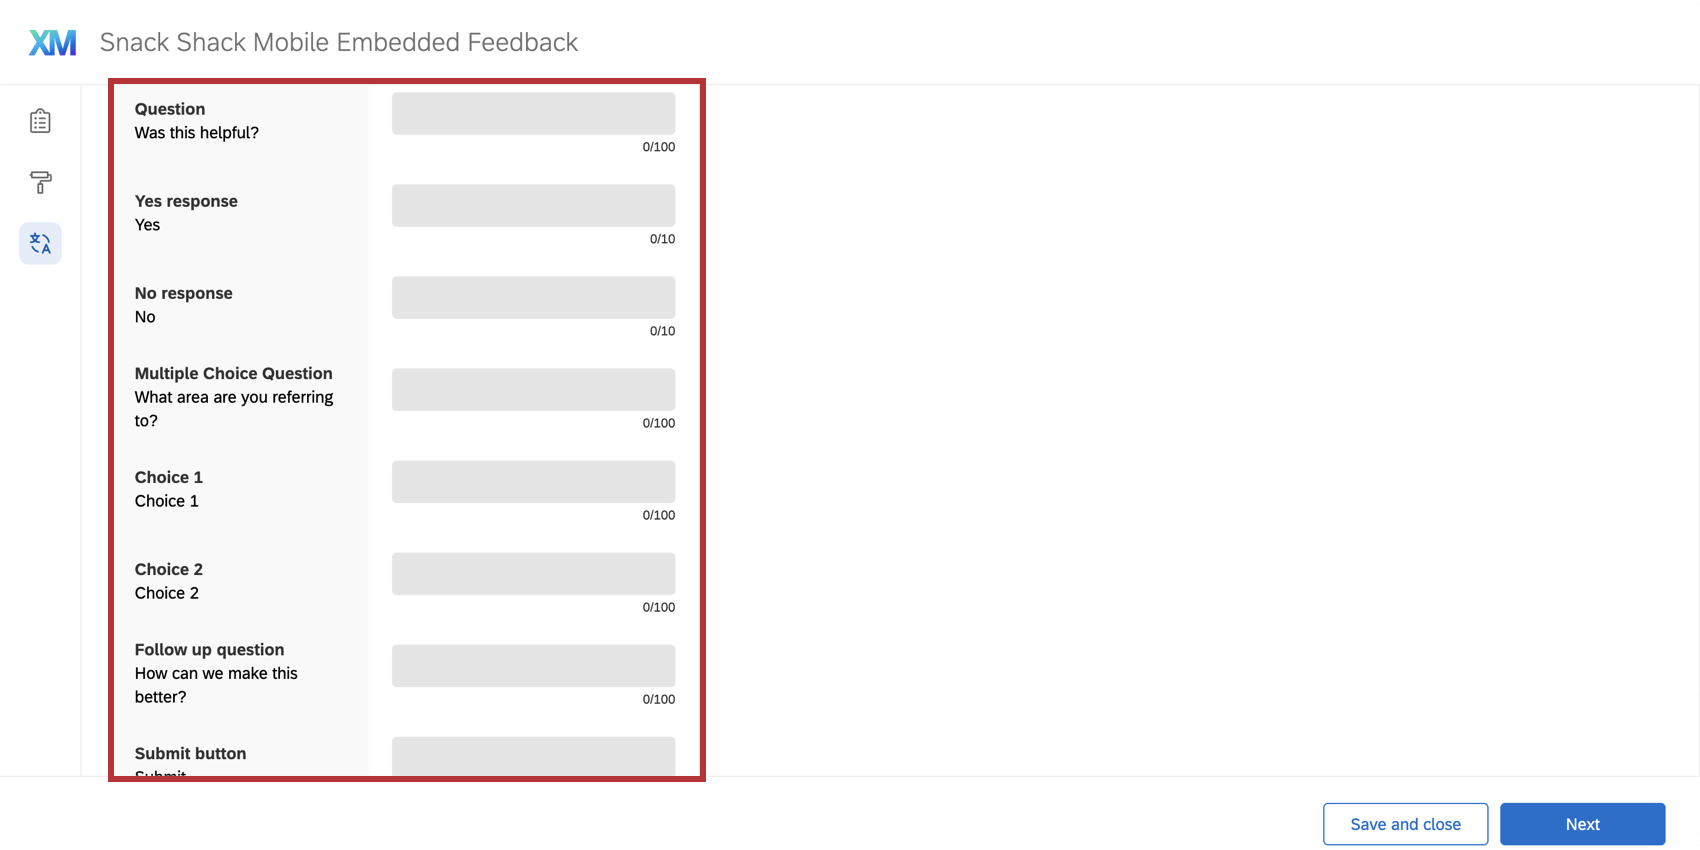Click the style roller icon below the clipboard
Image resolution: width=1700 pixels, height=850 pixels.
40,183
